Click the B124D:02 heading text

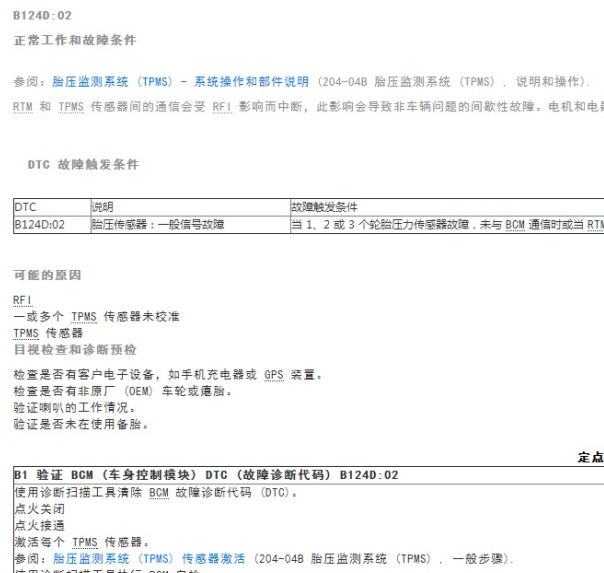click(x=42, y=15)
